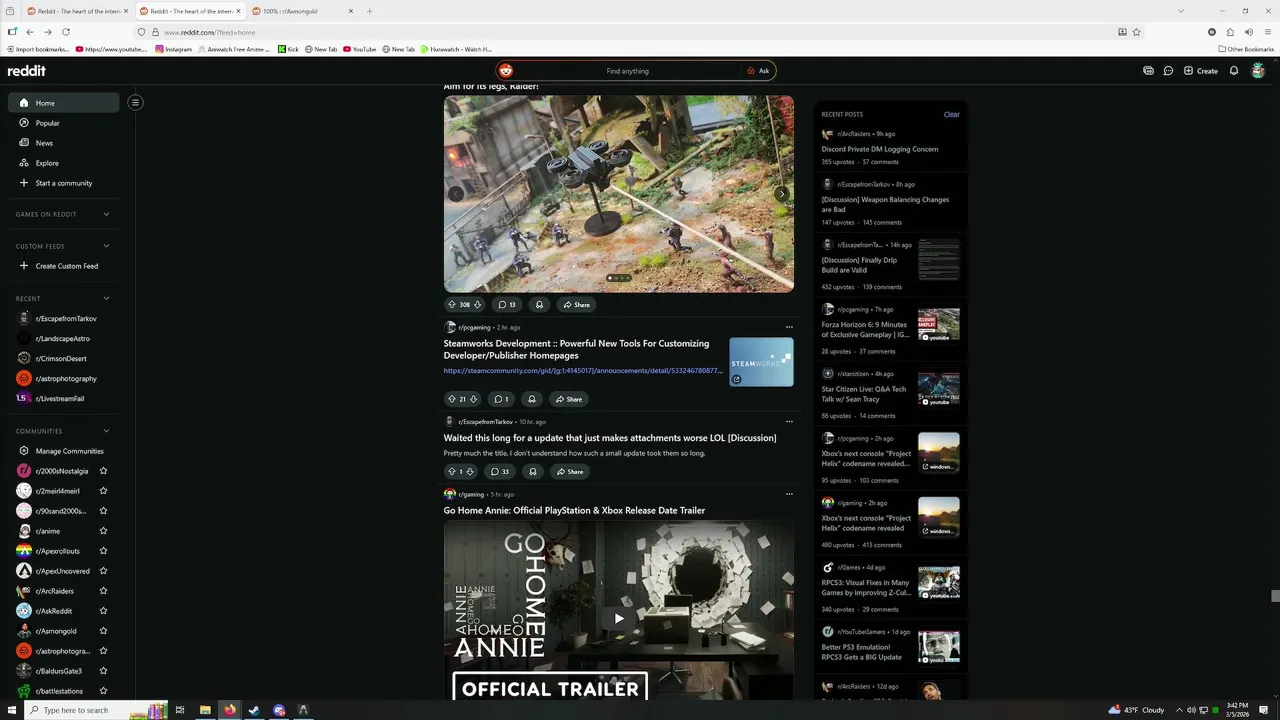Open the News section
This screenshot has height=720, width=1280.
63,142
